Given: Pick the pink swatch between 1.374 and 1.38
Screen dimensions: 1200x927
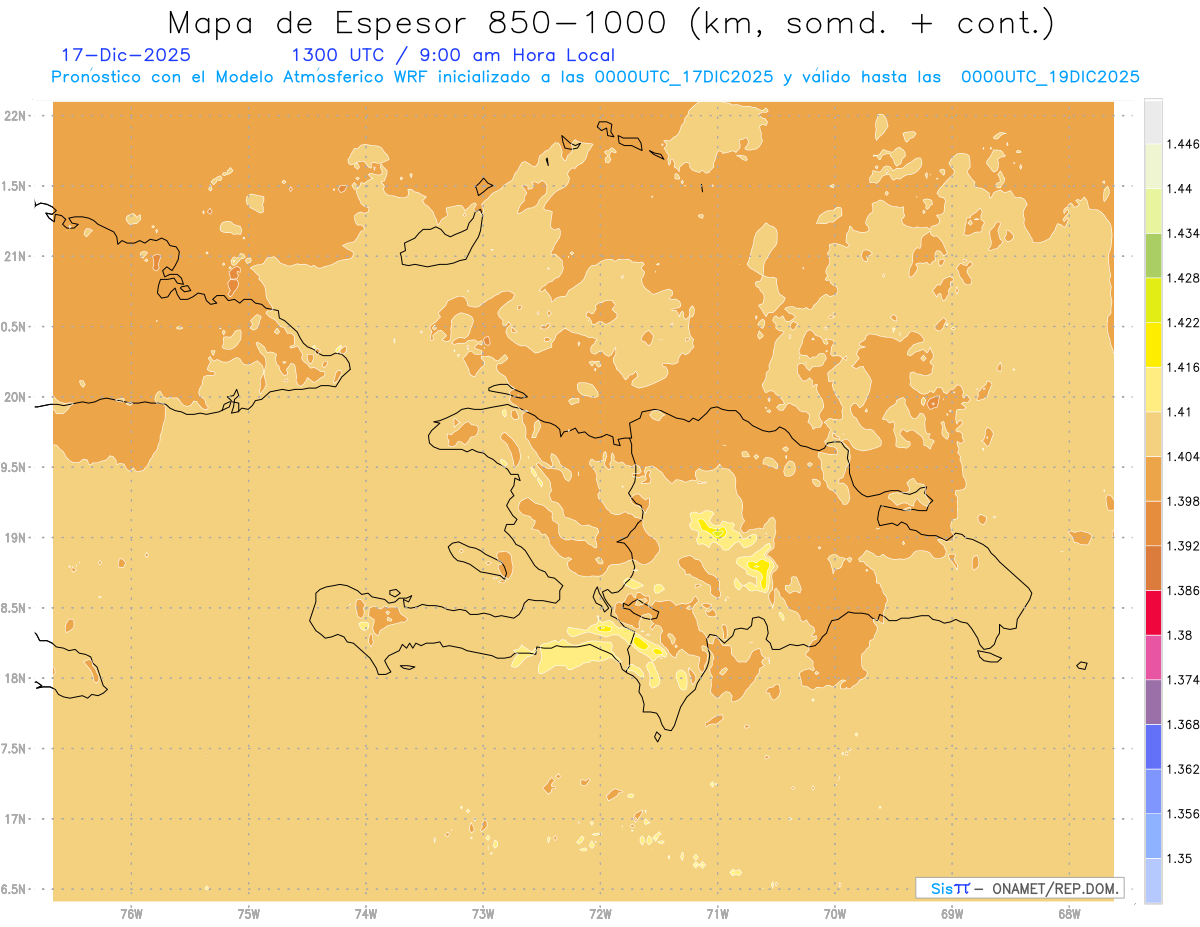Looking at the screenshot, I should 1153,657.
